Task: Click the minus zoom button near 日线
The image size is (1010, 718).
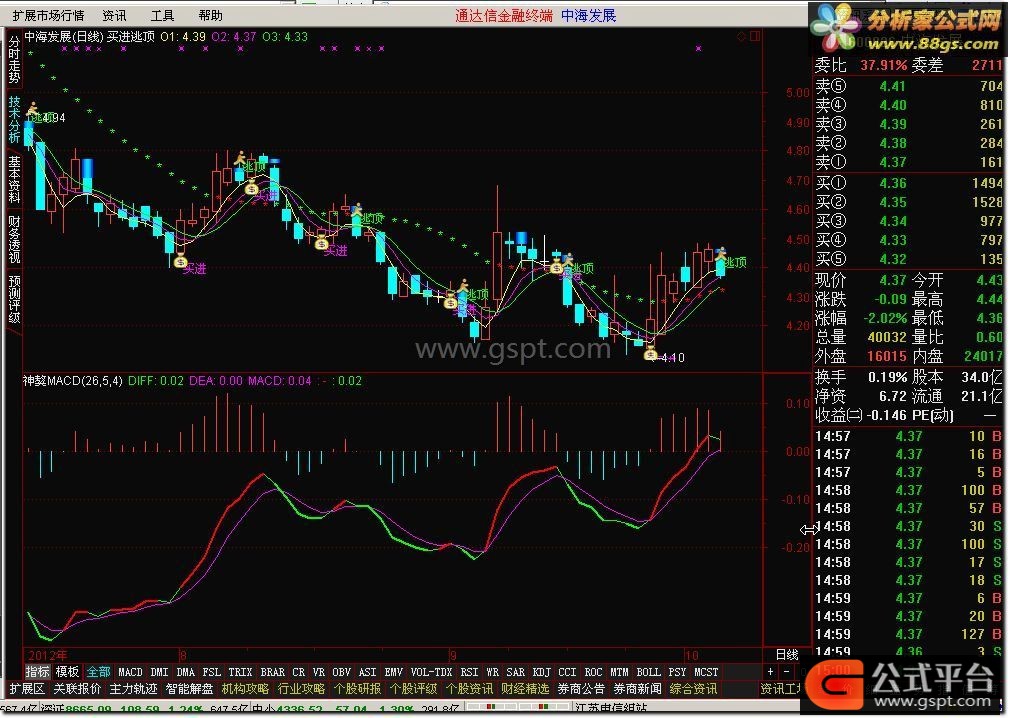Action: tap(786, 672)
